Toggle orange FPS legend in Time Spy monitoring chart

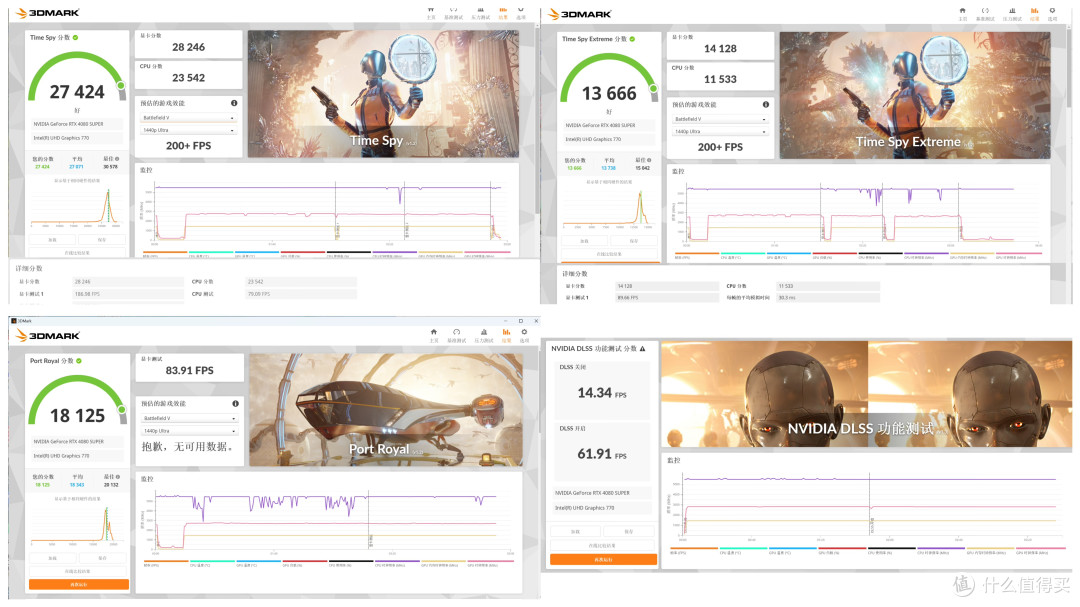164,253
